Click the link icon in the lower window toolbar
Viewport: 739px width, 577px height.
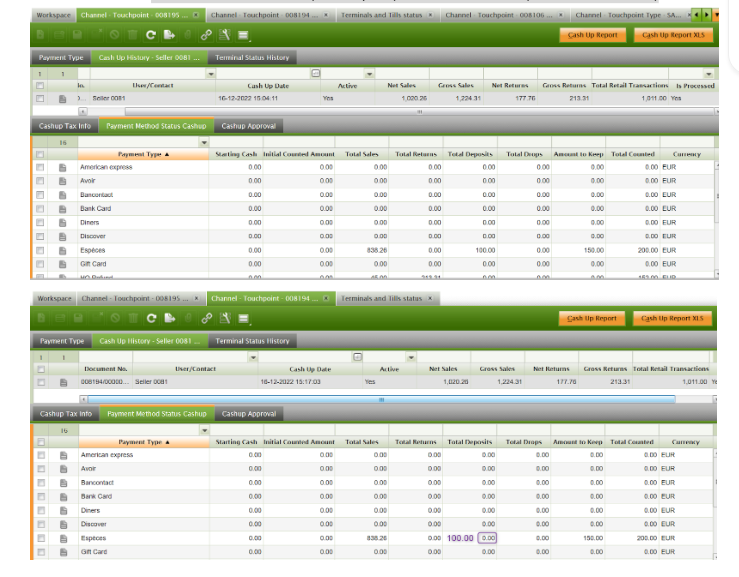pos(207,318)
